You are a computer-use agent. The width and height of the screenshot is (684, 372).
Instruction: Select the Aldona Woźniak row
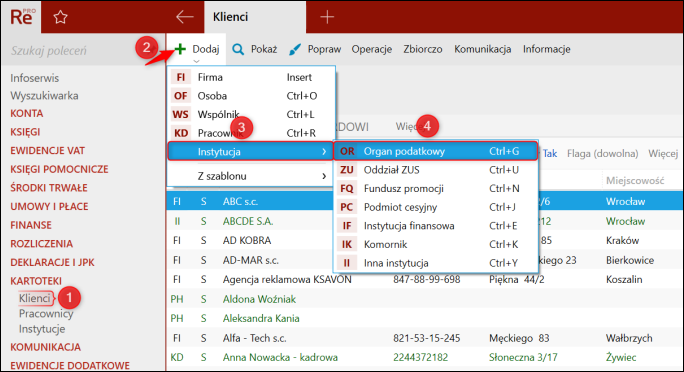(424, 299)
